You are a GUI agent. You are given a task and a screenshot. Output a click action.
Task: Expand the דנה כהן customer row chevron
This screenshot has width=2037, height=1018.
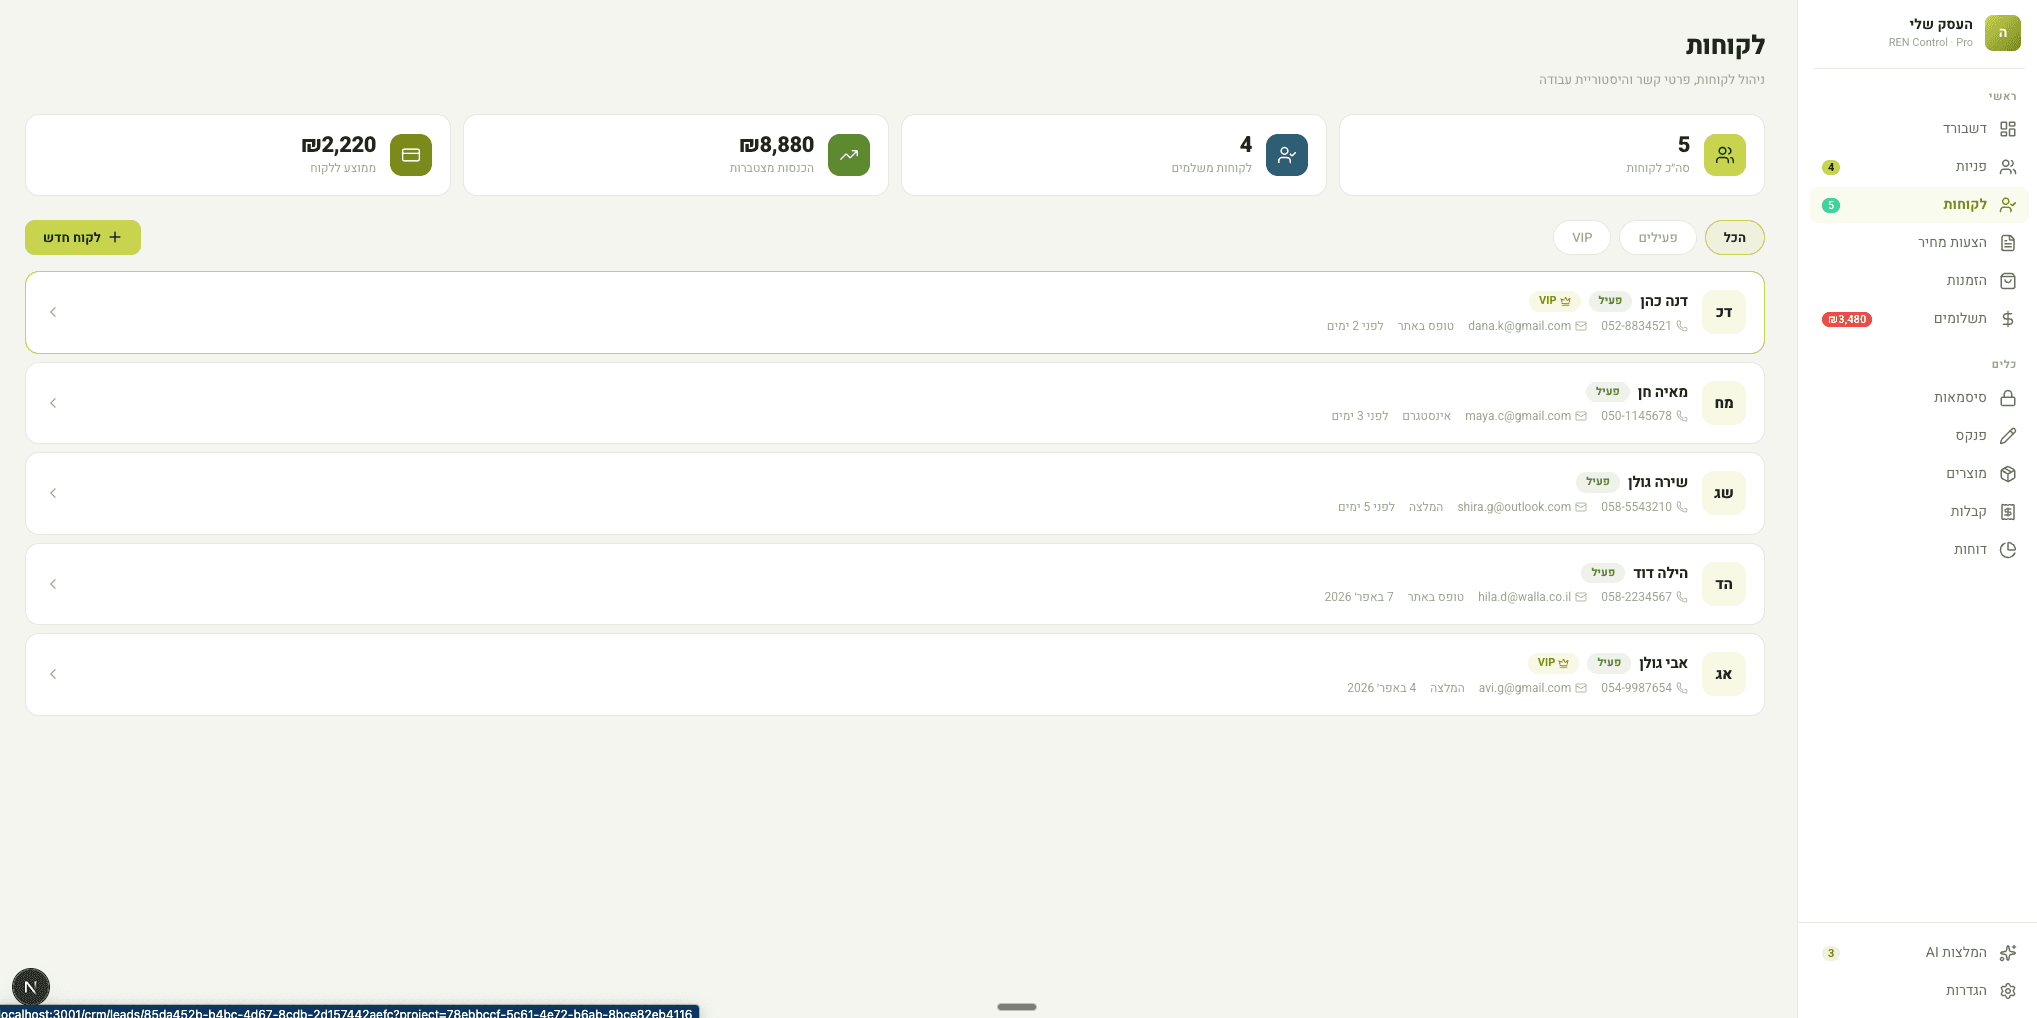tap(53, 312)
